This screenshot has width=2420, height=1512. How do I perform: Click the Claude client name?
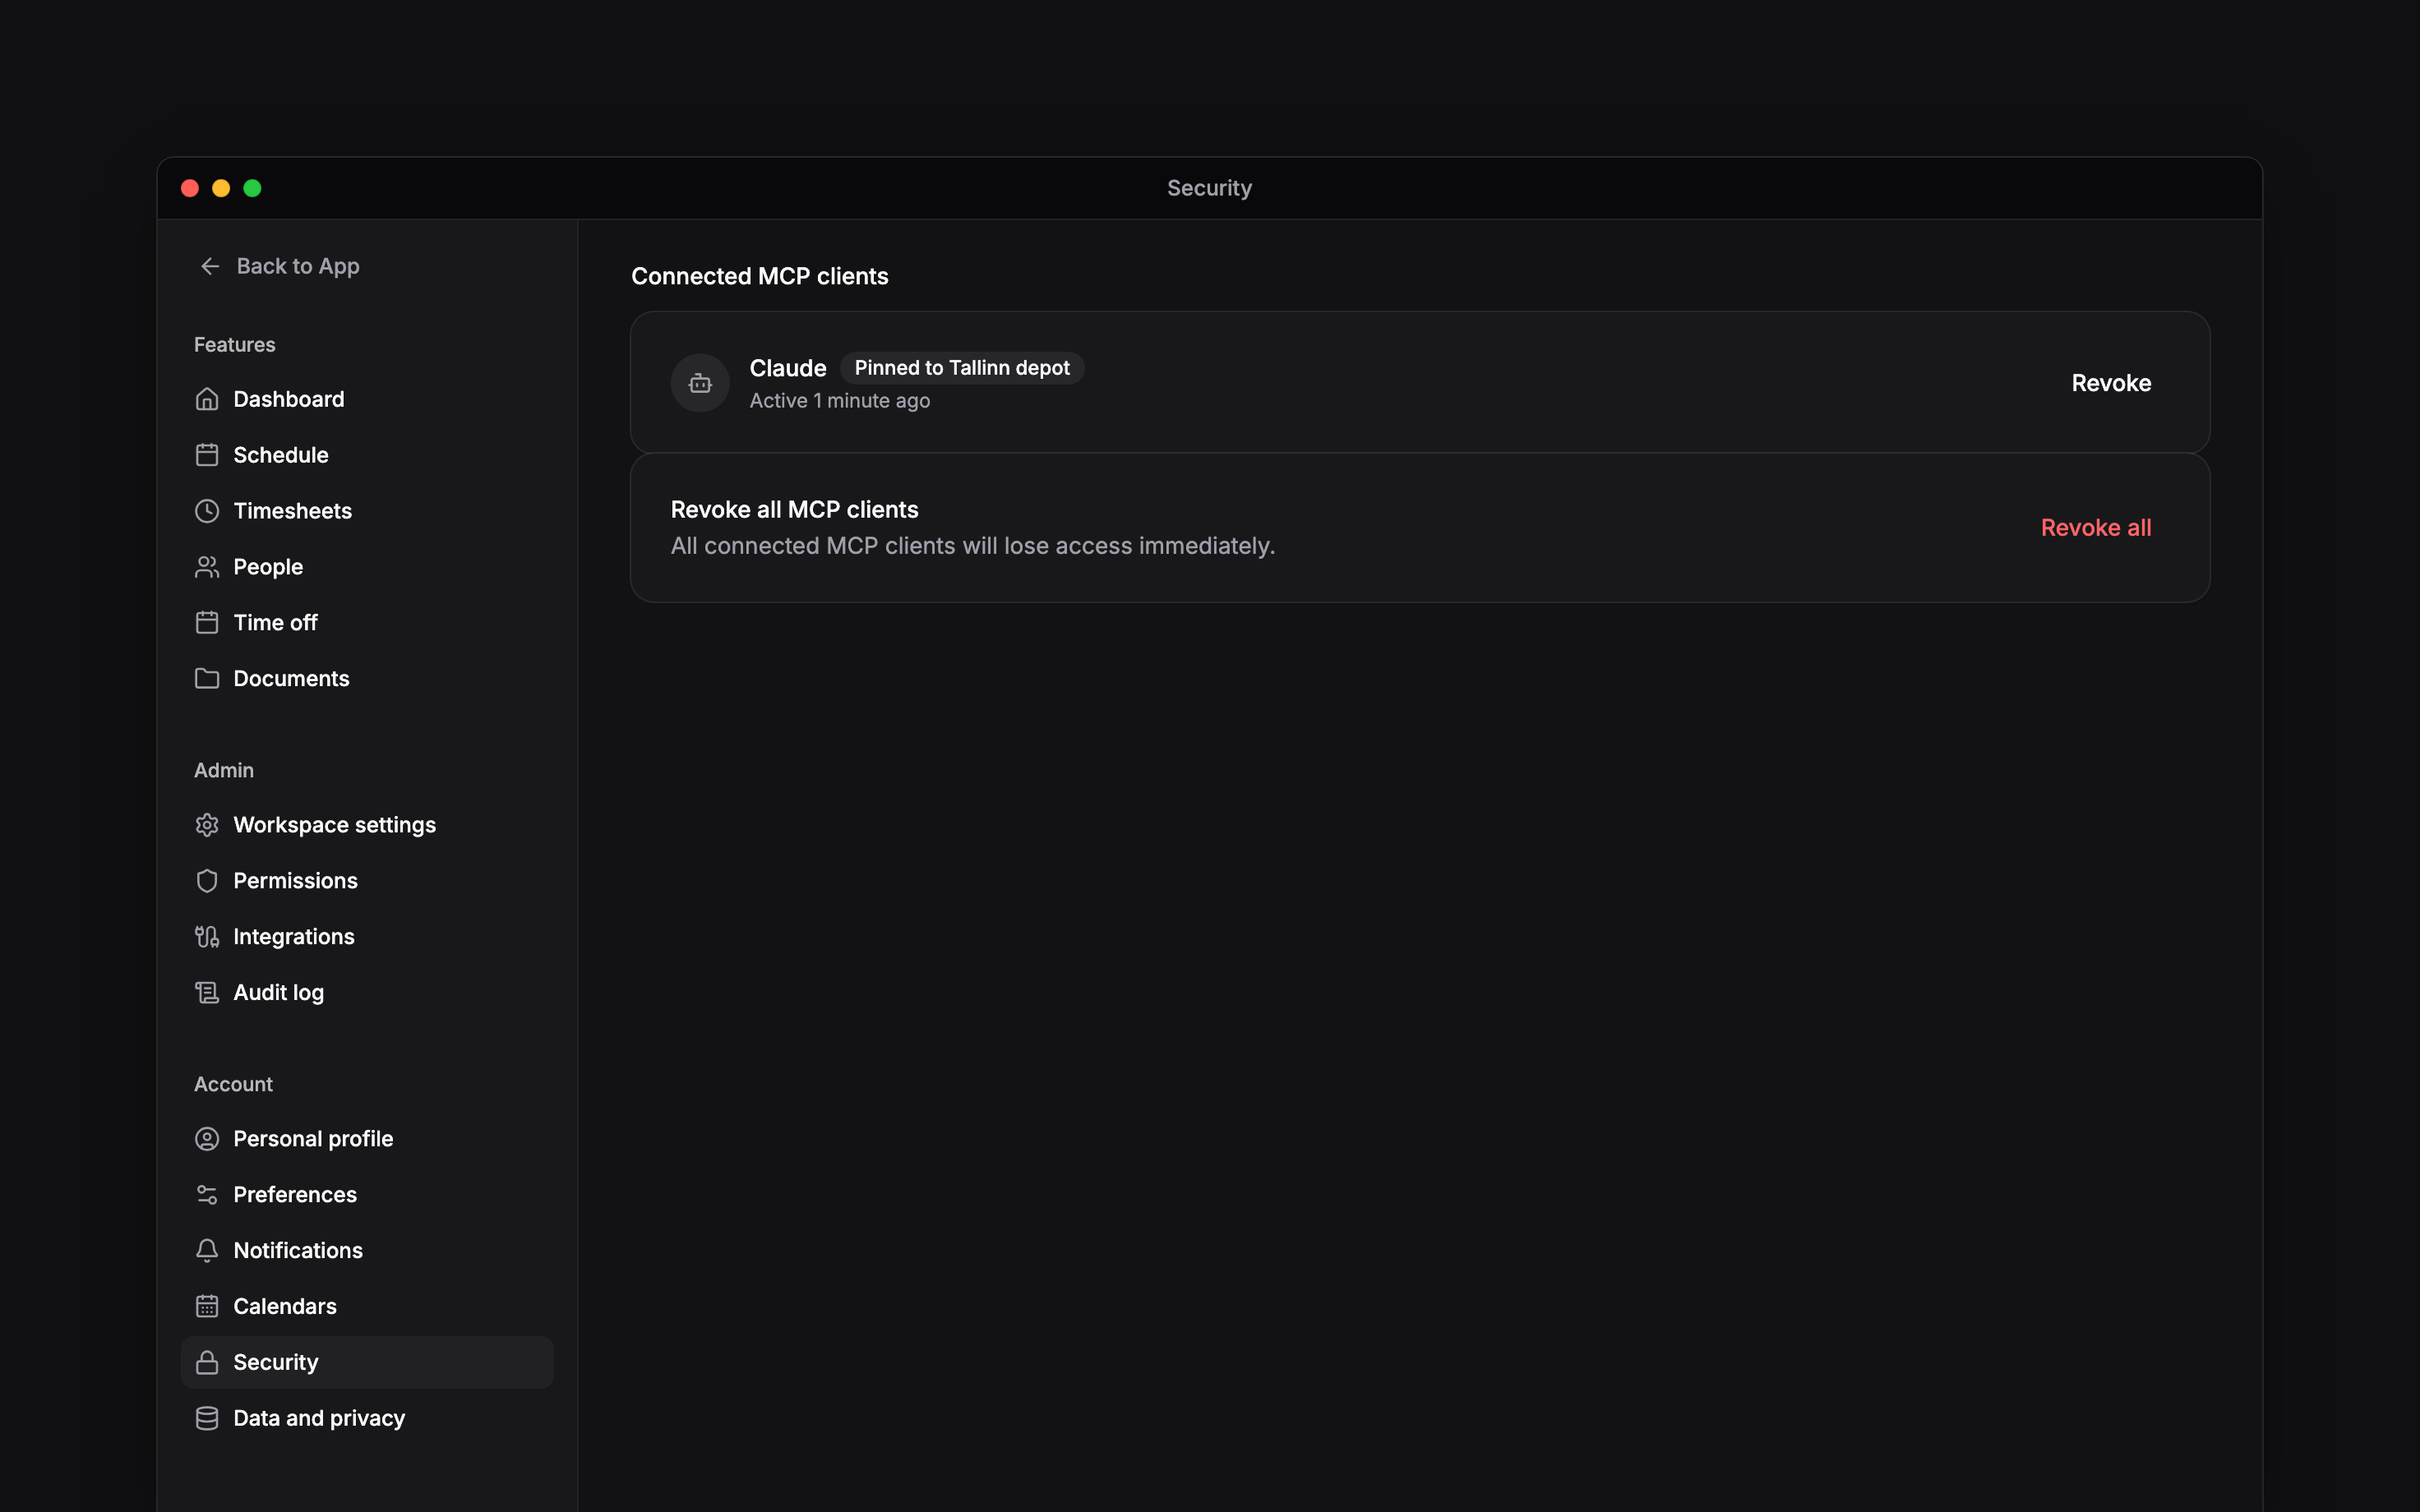pyautogui.click(x=788, y=368)
